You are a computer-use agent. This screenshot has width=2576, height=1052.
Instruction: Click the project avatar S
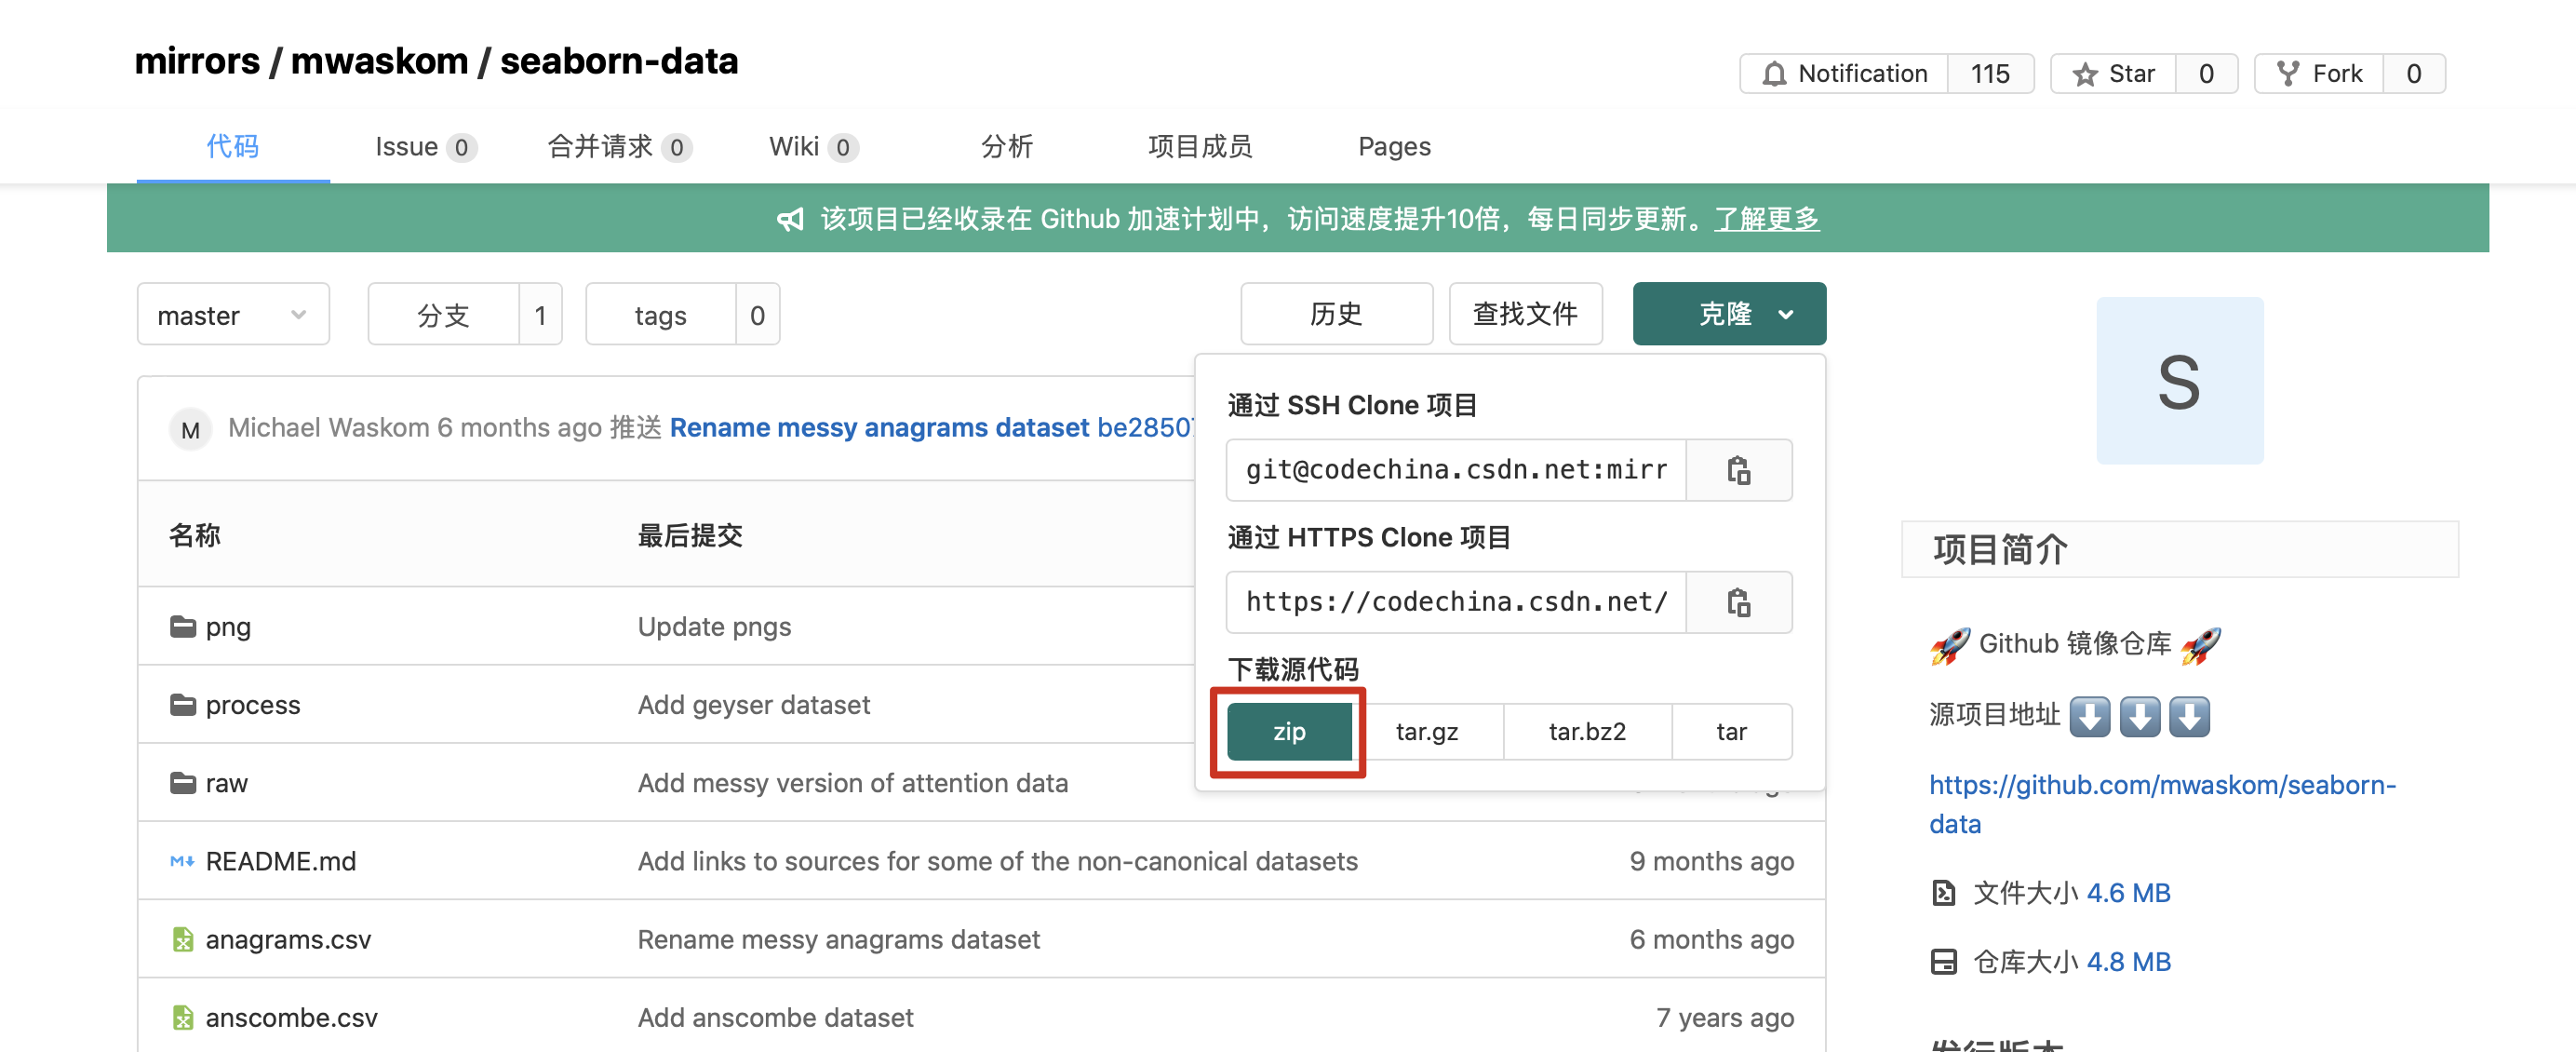pyautogui.click(x=2179, y=381)
